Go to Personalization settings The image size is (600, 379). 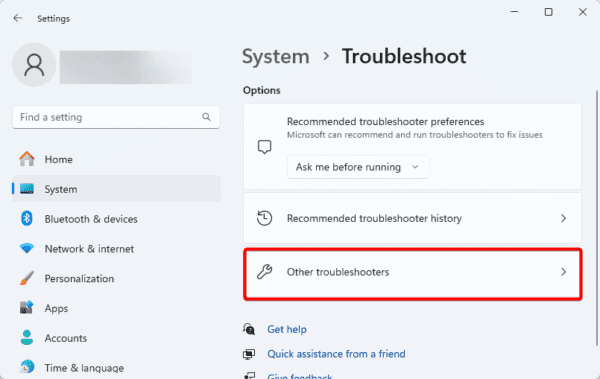click(x=116, y=278)
